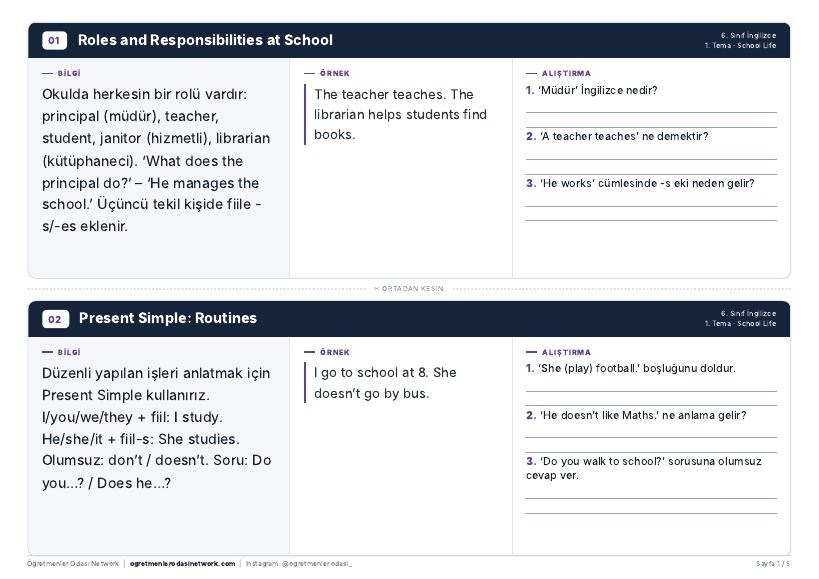
Task: Click "Öğretmenler Odası Network" in the footer
Action: [73, 564]
